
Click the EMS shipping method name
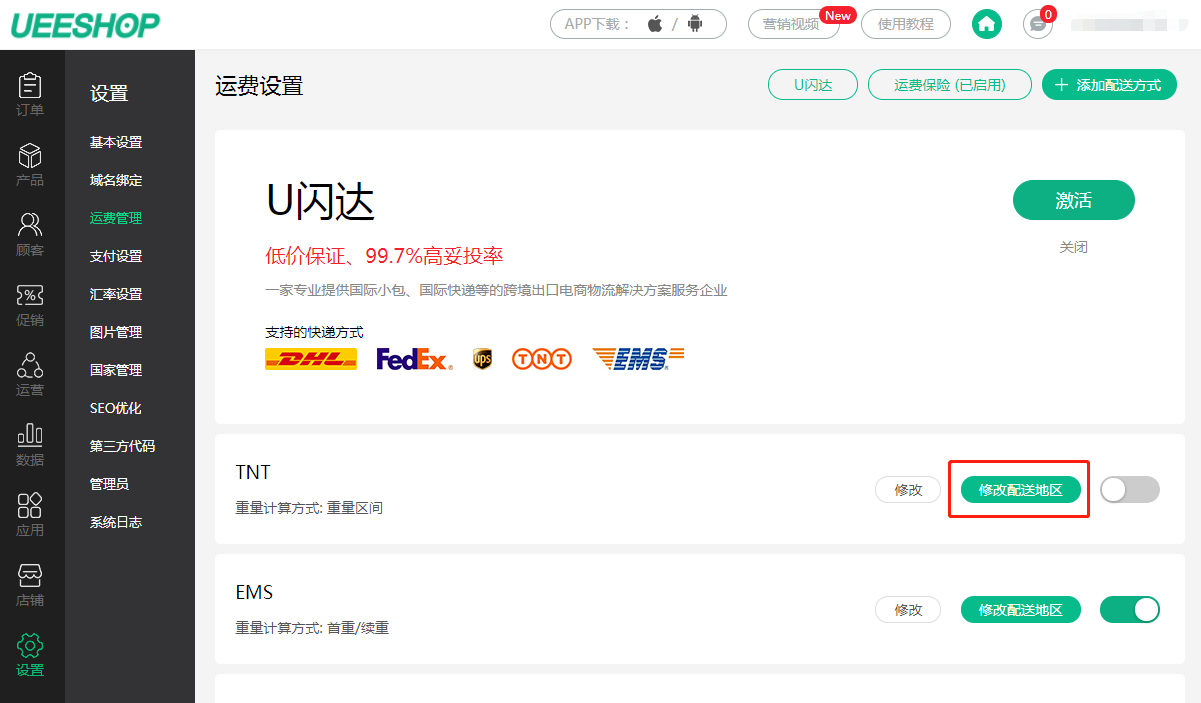pyautogui.click(x=254, y=592)
